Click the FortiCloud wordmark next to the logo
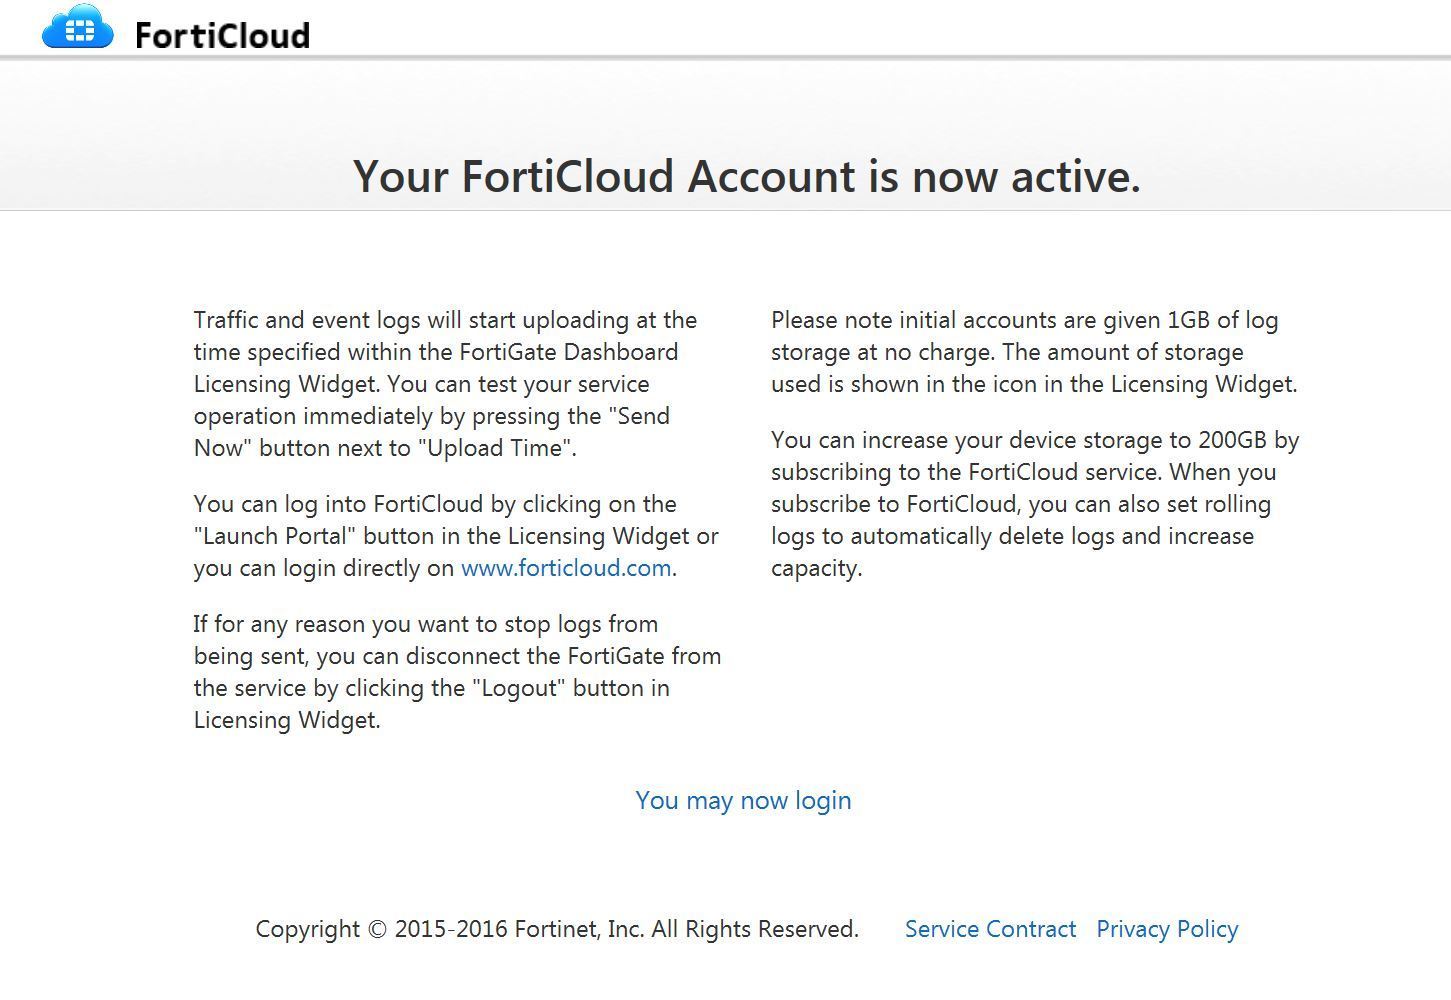Screen dimensions: 1451x1000 coord(220,33)
